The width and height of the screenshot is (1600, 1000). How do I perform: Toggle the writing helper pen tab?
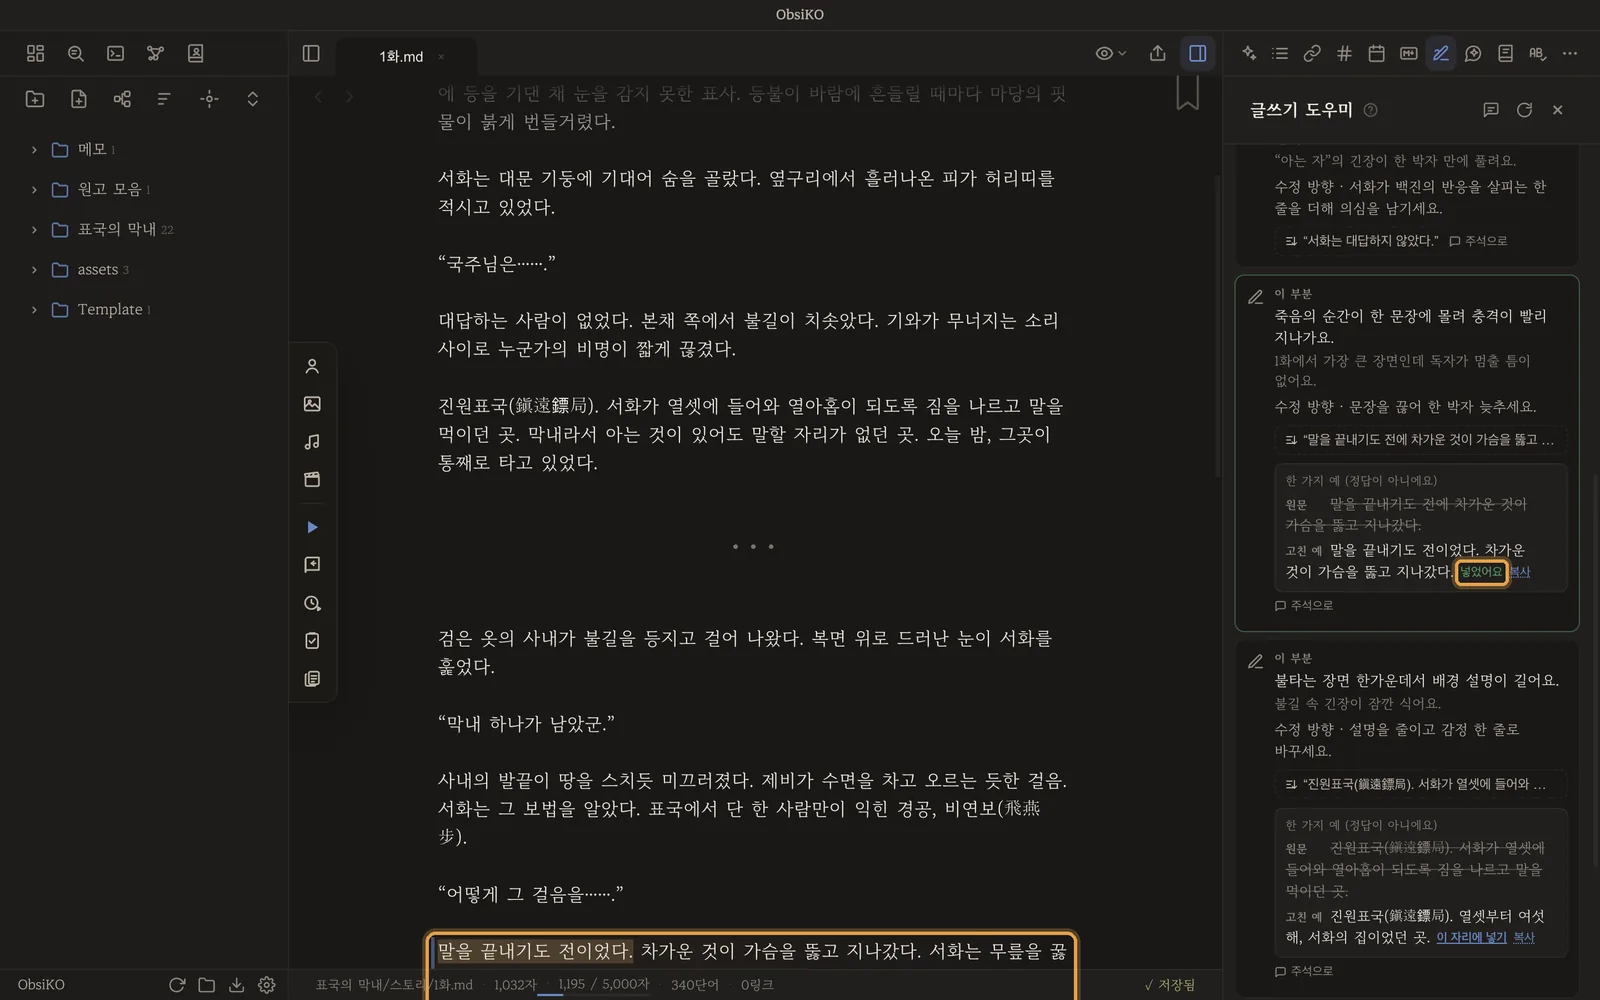point(1441,53)
